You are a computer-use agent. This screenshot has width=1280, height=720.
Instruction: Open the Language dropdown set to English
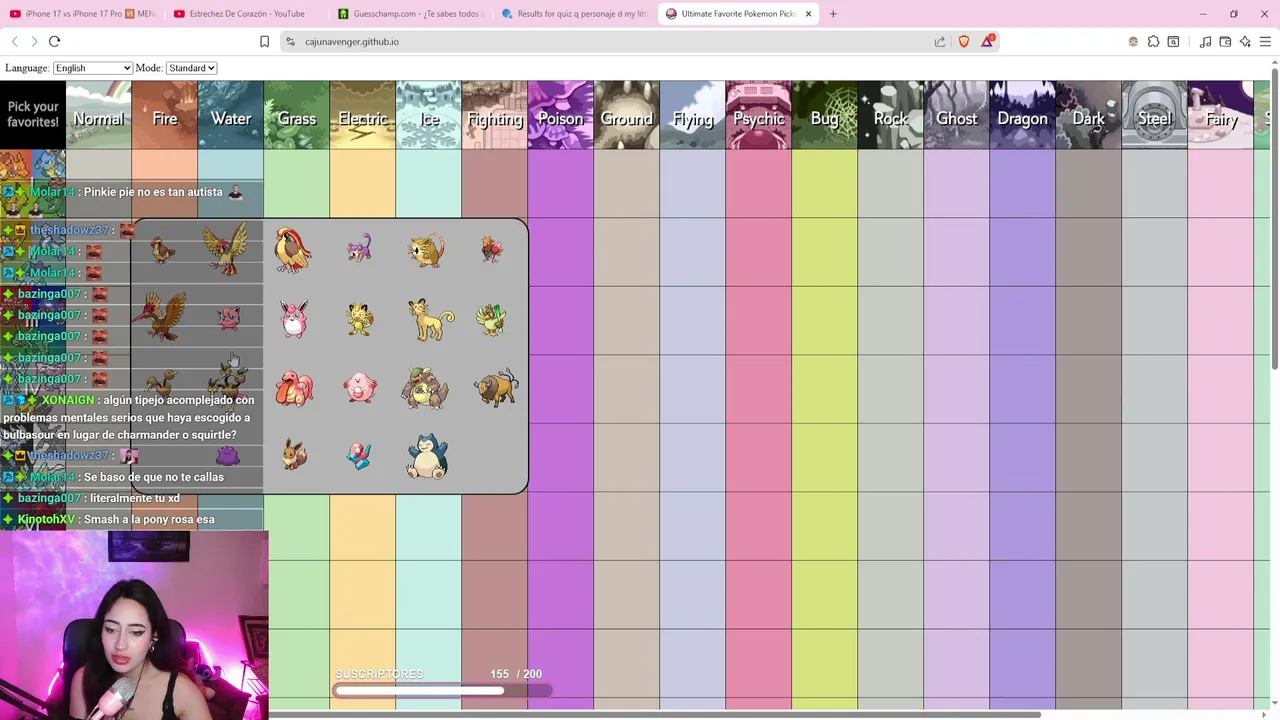click(x=92, y=68)
